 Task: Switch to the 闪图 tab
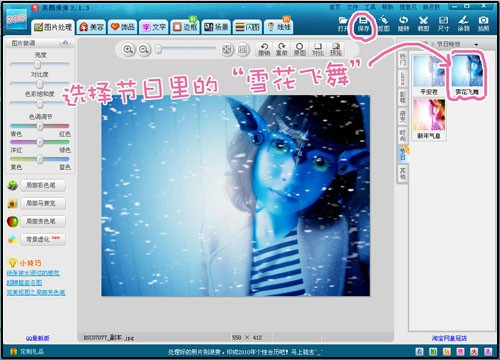click(x=247, y=27)
